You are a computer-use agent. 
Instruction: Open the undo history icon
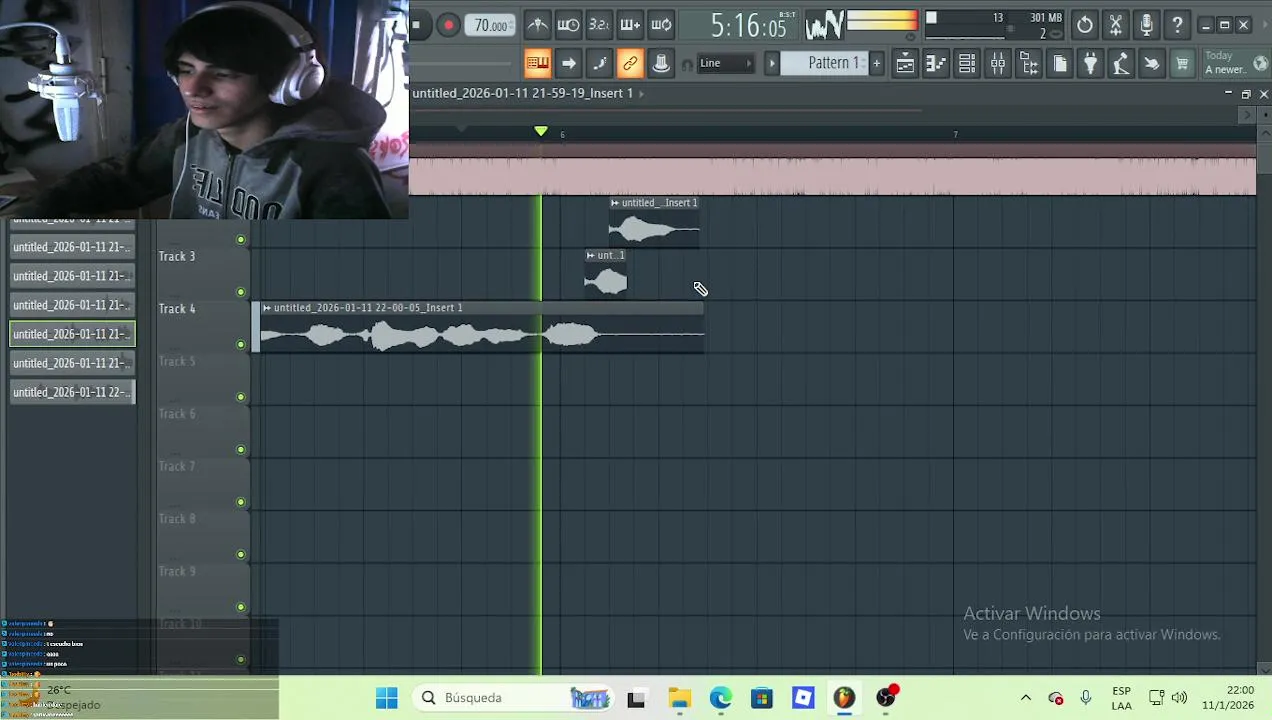(1085, 25)
